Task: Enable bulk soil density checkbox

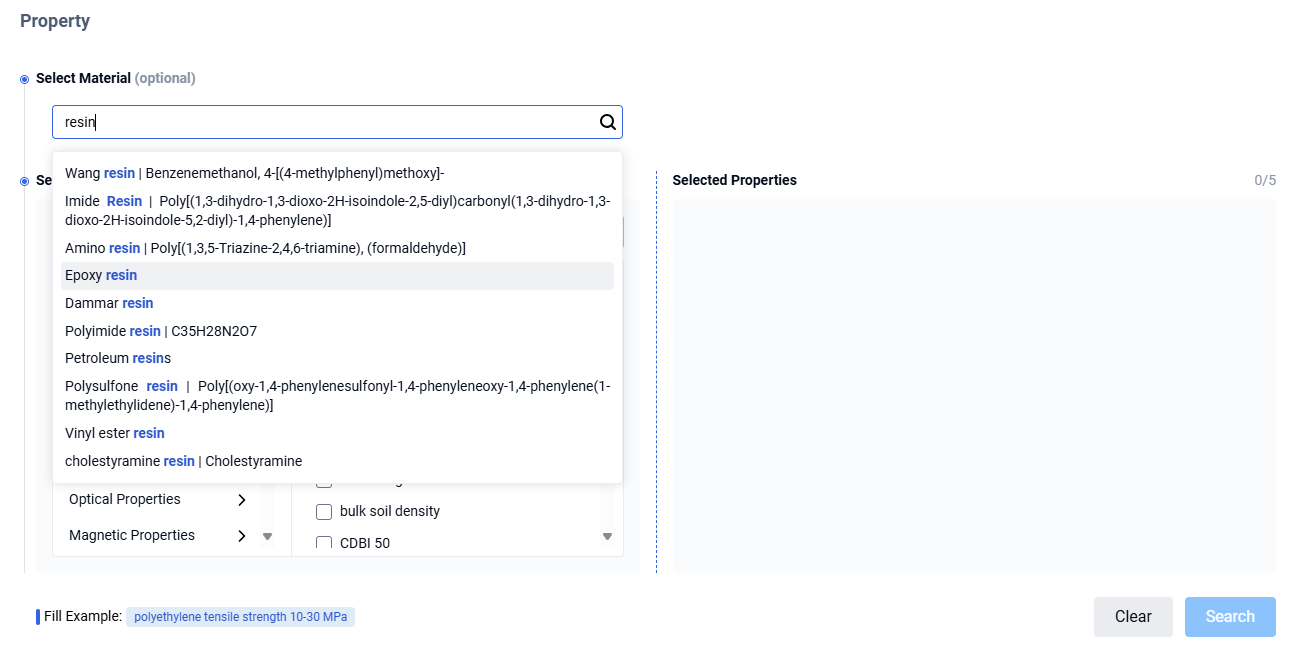Action: coord(324,512)
